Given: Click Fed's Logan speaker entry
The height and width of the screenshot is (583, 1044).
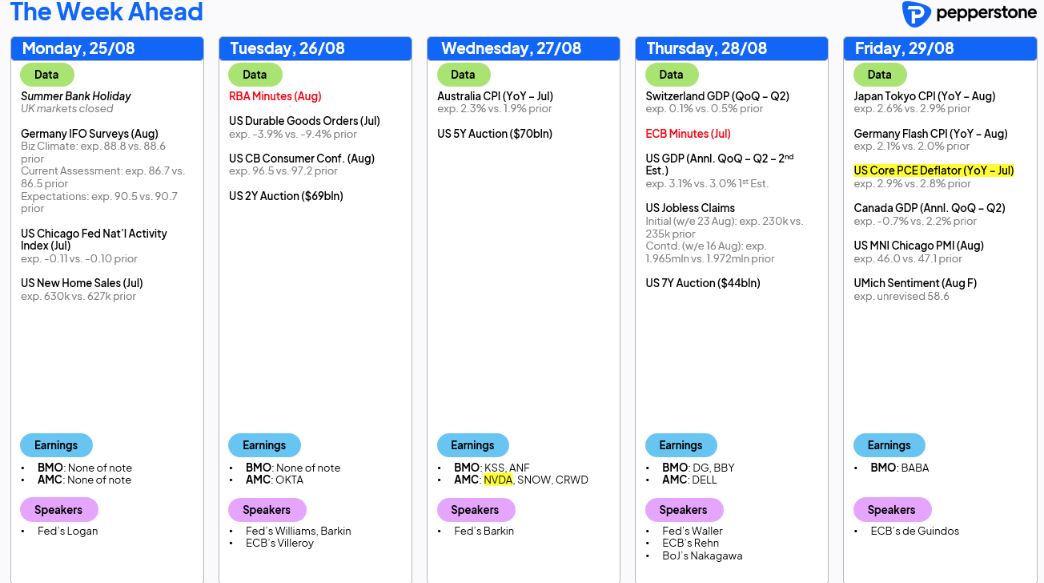Looking at the screenshot, I should [67, 531].
